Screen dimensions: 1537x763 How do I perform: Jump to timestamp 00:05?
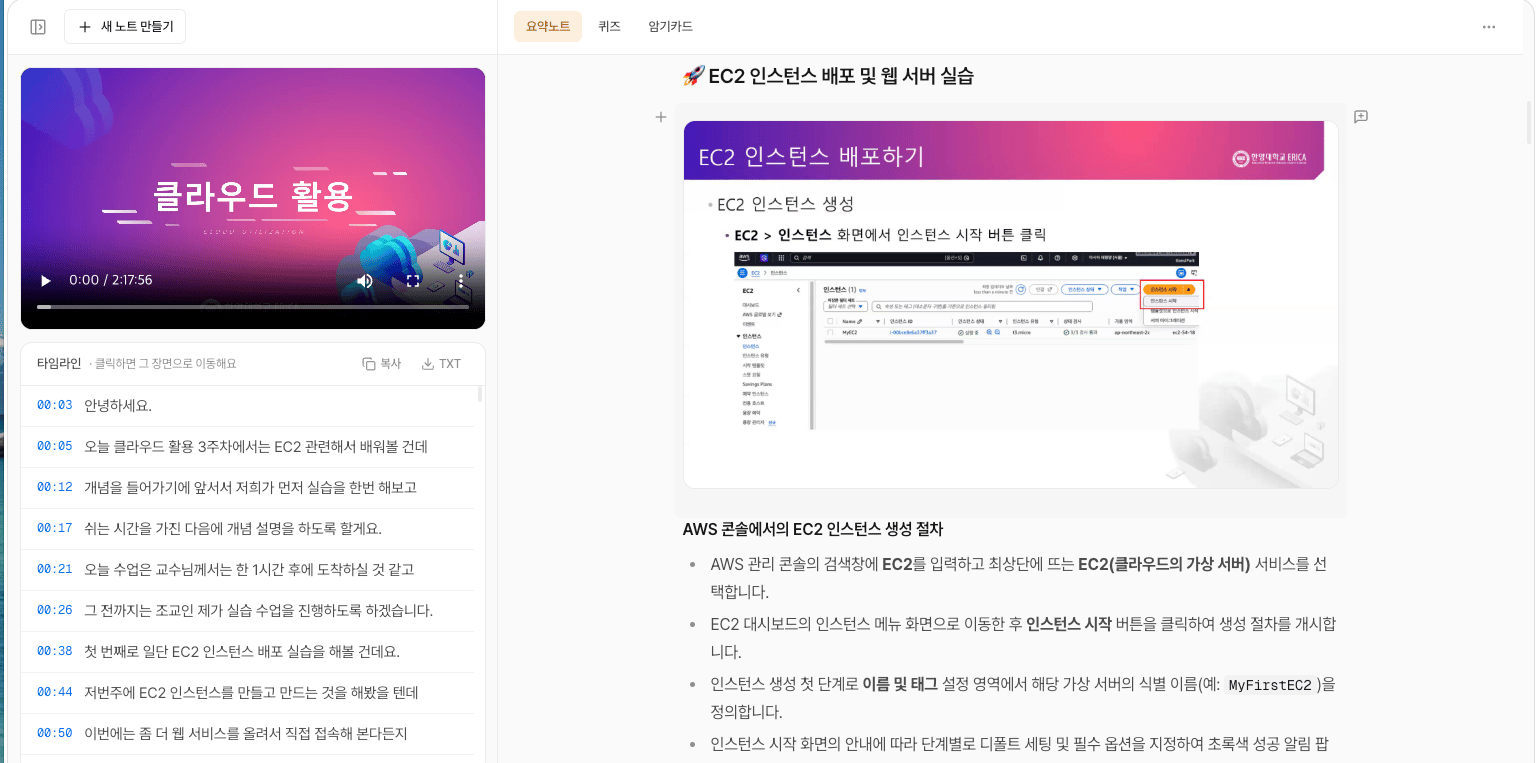coord(55,446)
